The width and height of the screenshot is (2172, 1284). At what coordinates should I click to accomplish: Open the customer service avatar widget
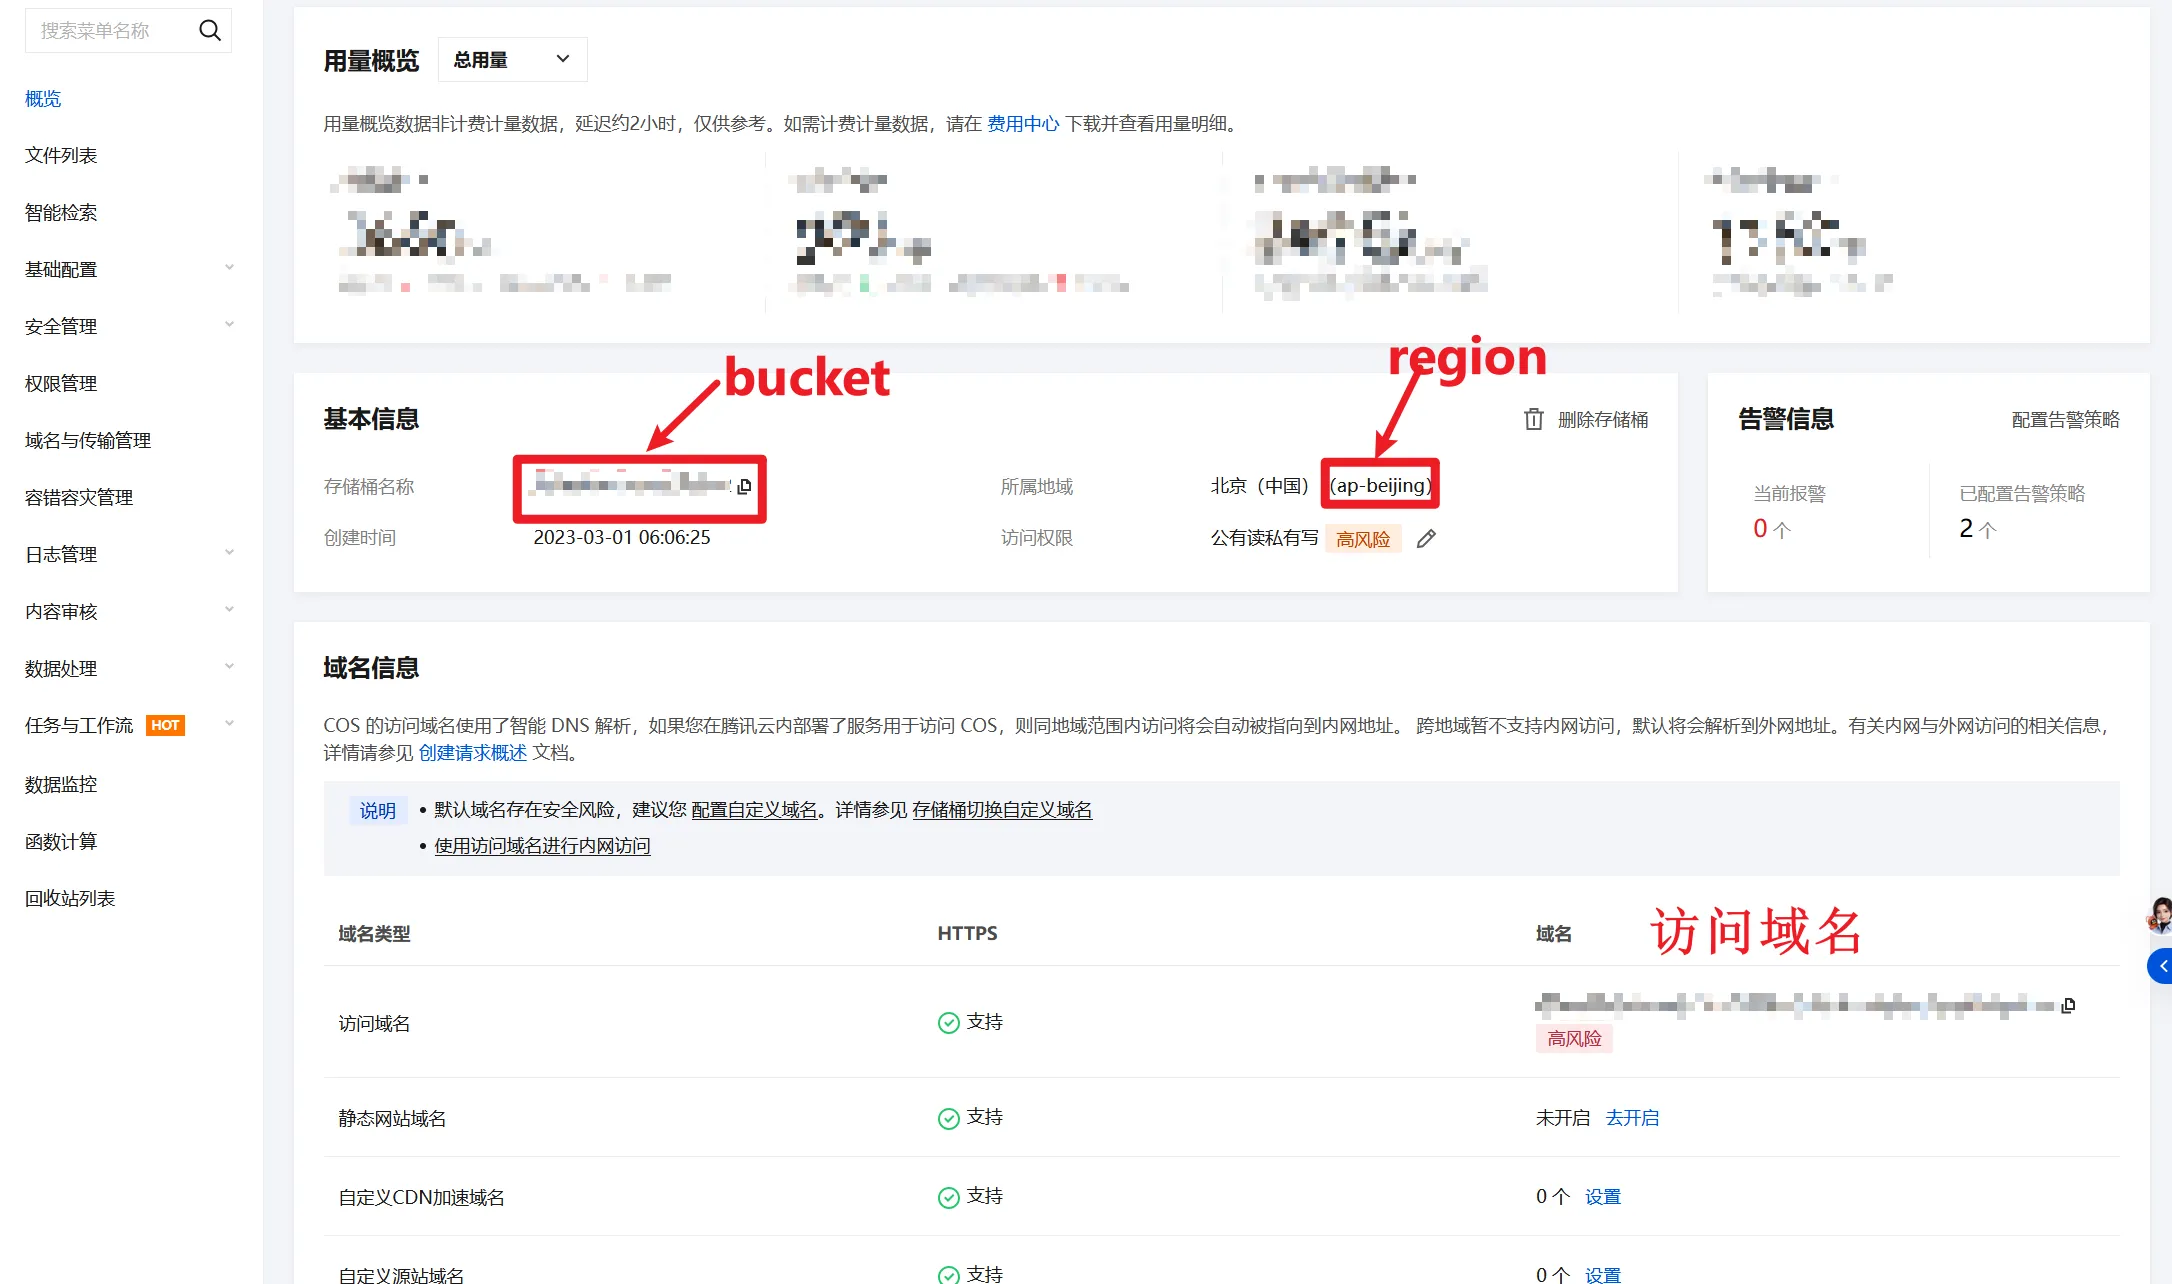click(2160, 914)
